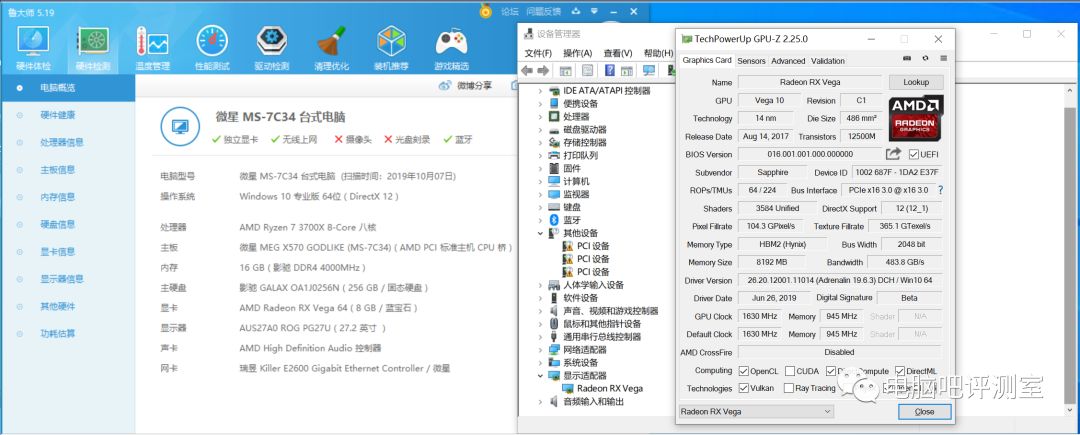Expand the 磁盘驱动器 disk drives node
Screen dimensions: 1080x435
541,129
